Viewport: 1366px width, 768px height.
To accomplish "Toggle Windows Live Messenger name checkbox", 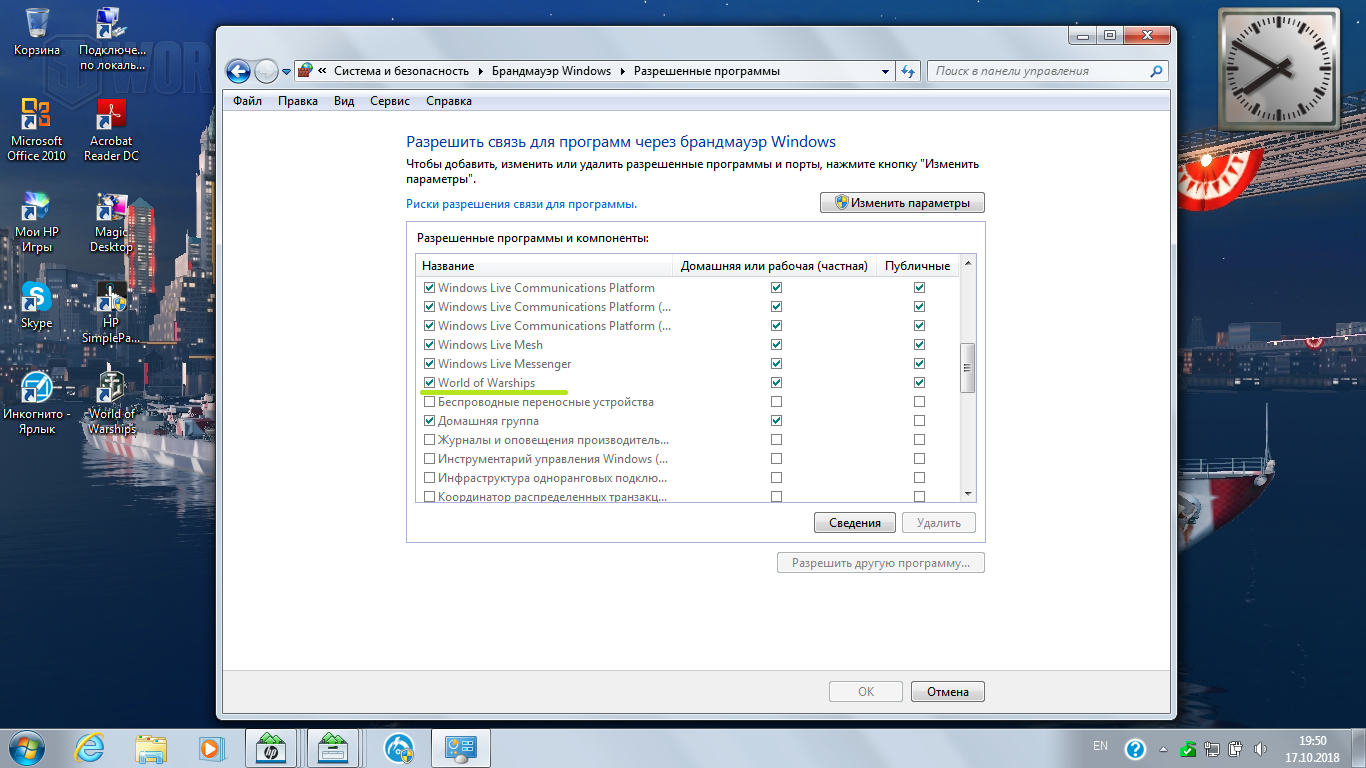I will click(x=429, y=364).
